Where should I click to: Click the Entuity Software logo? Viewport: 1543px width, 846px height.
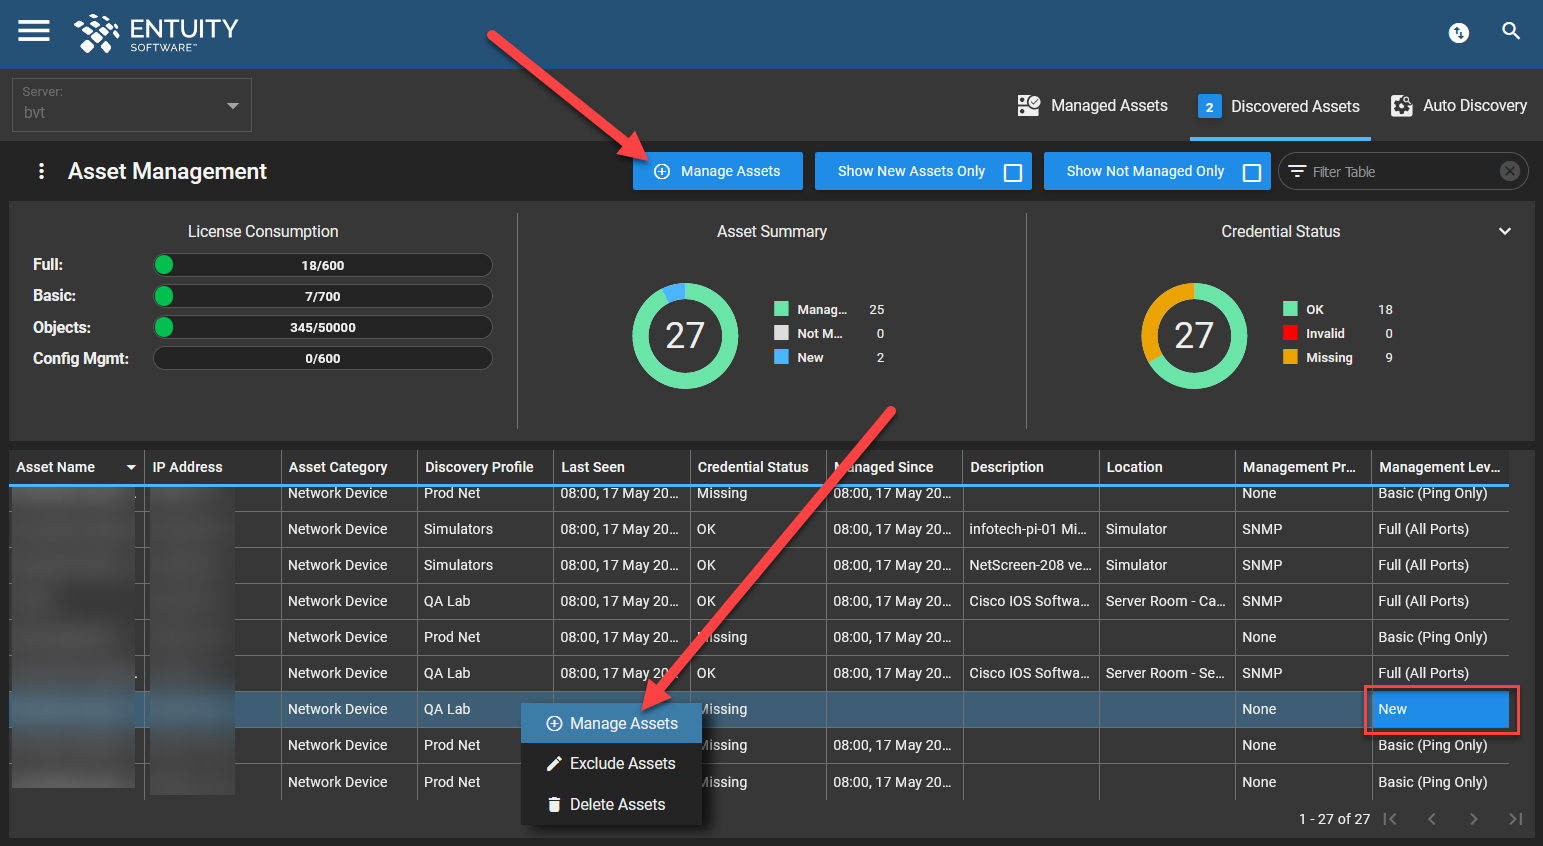pyautogui.click(x=156, y=33)
